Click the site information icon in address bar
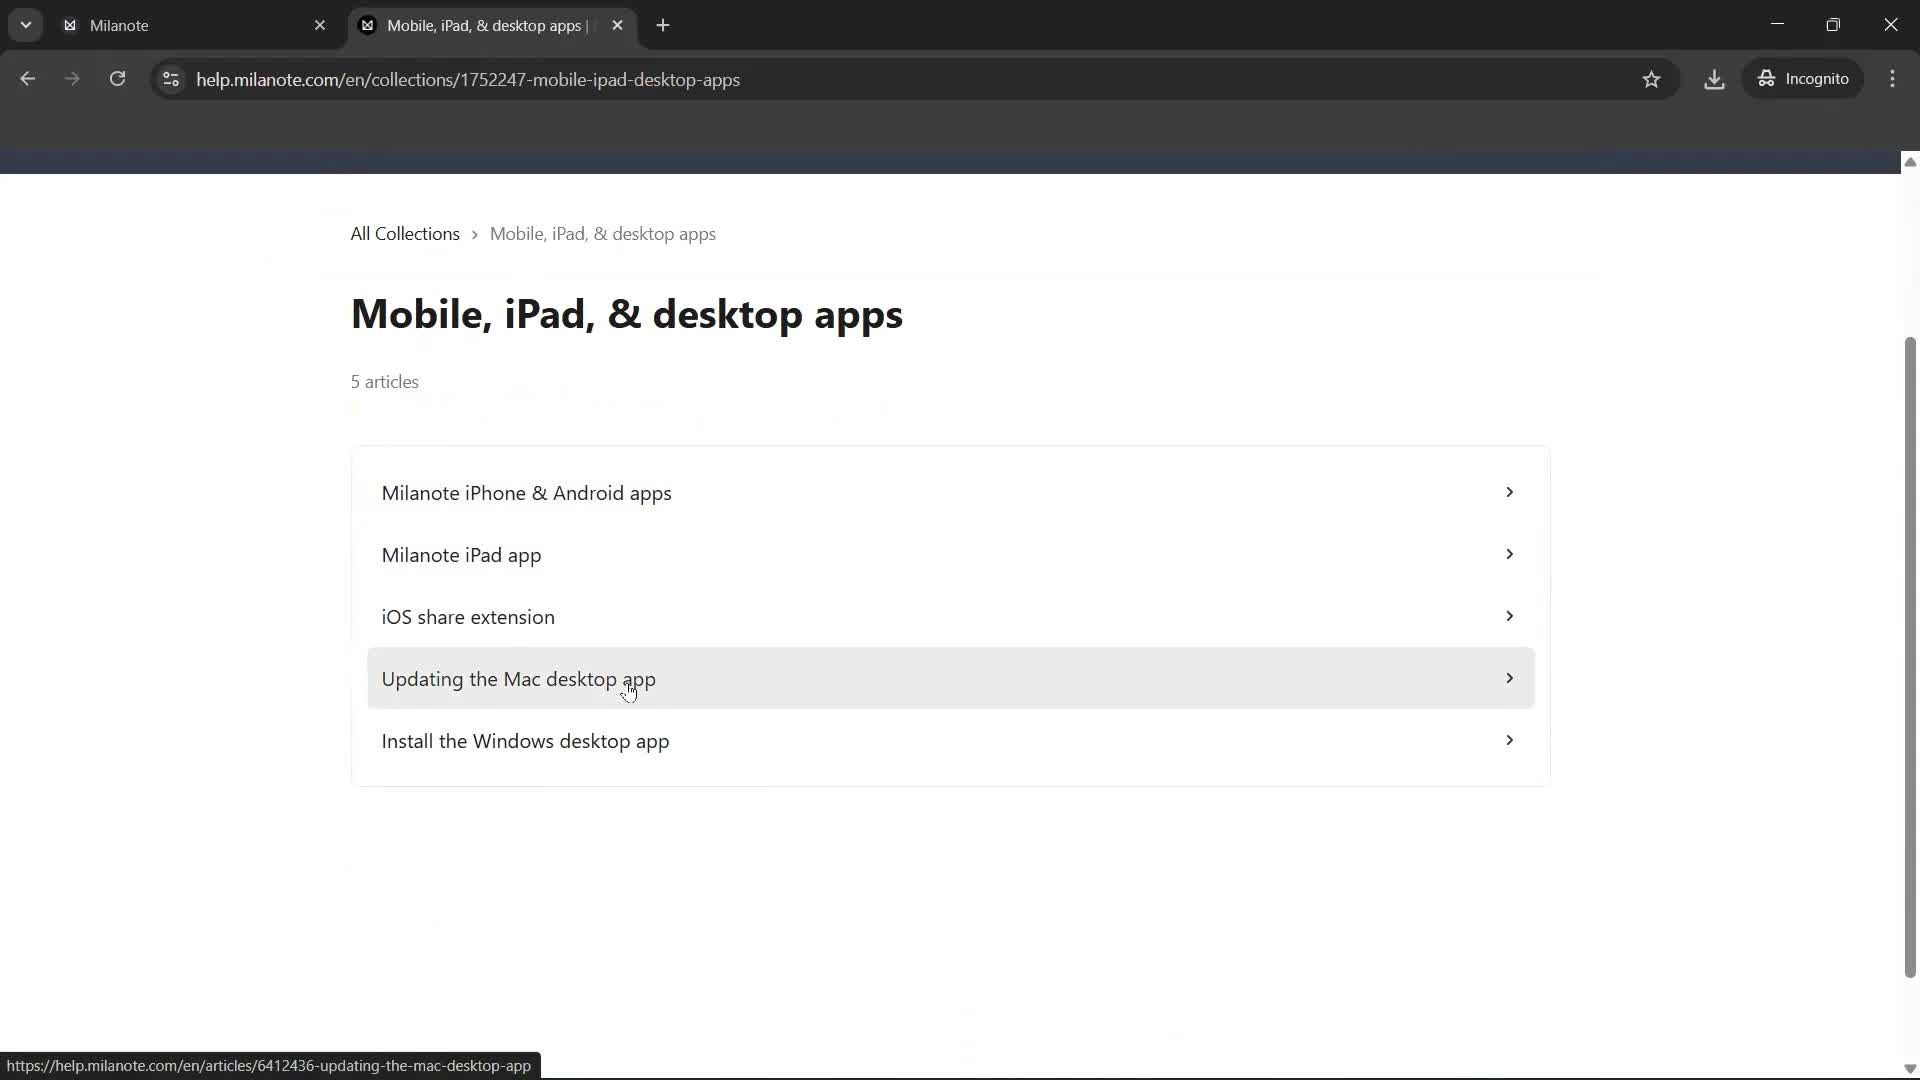 [170, 80]
